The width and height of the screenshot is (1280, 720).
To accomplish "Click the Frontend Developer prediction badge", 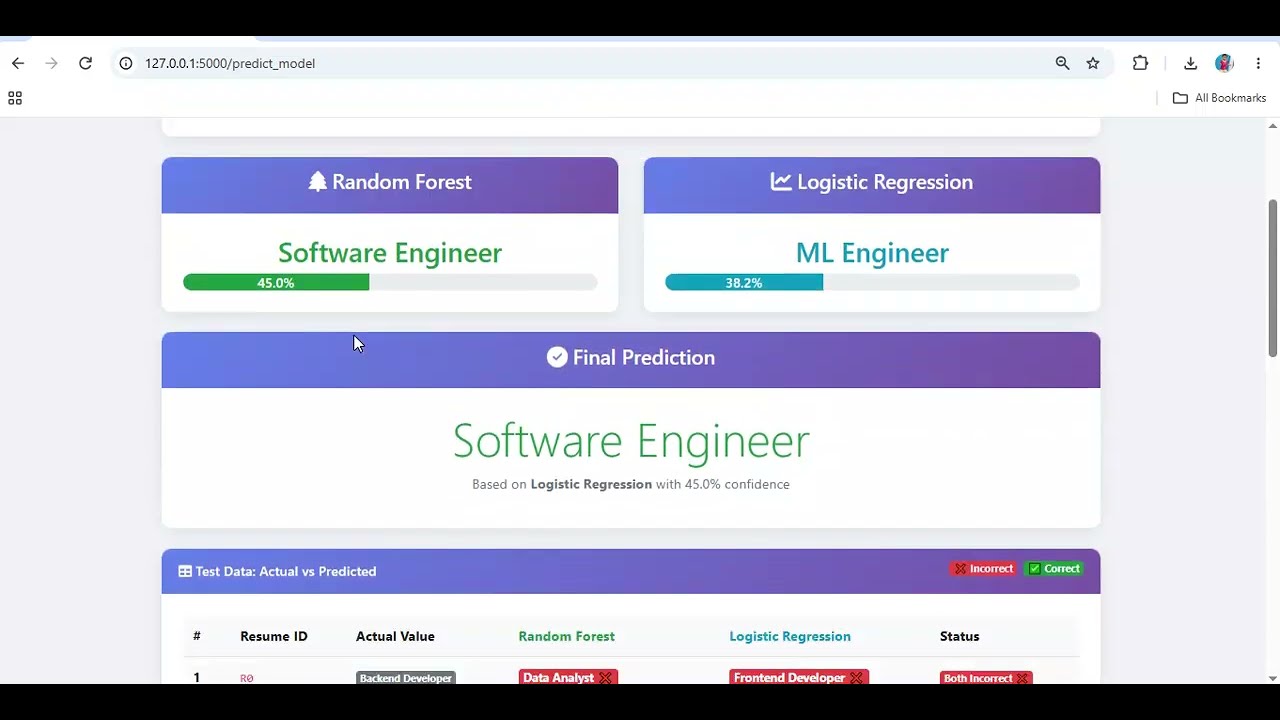I will tap(798, 678).
